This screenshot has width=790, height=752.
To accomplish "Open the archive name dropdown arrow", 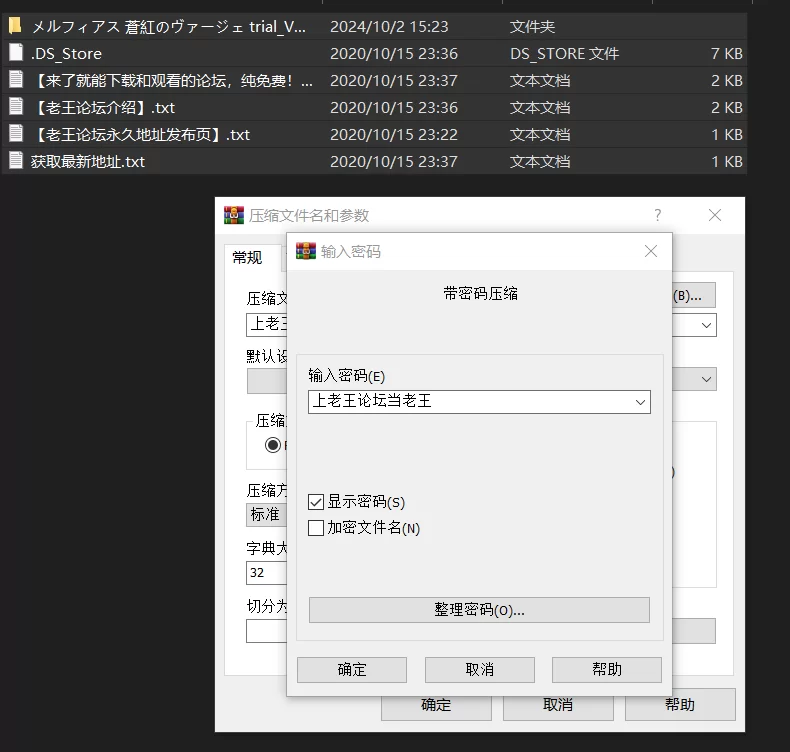I will coord(707,325).
